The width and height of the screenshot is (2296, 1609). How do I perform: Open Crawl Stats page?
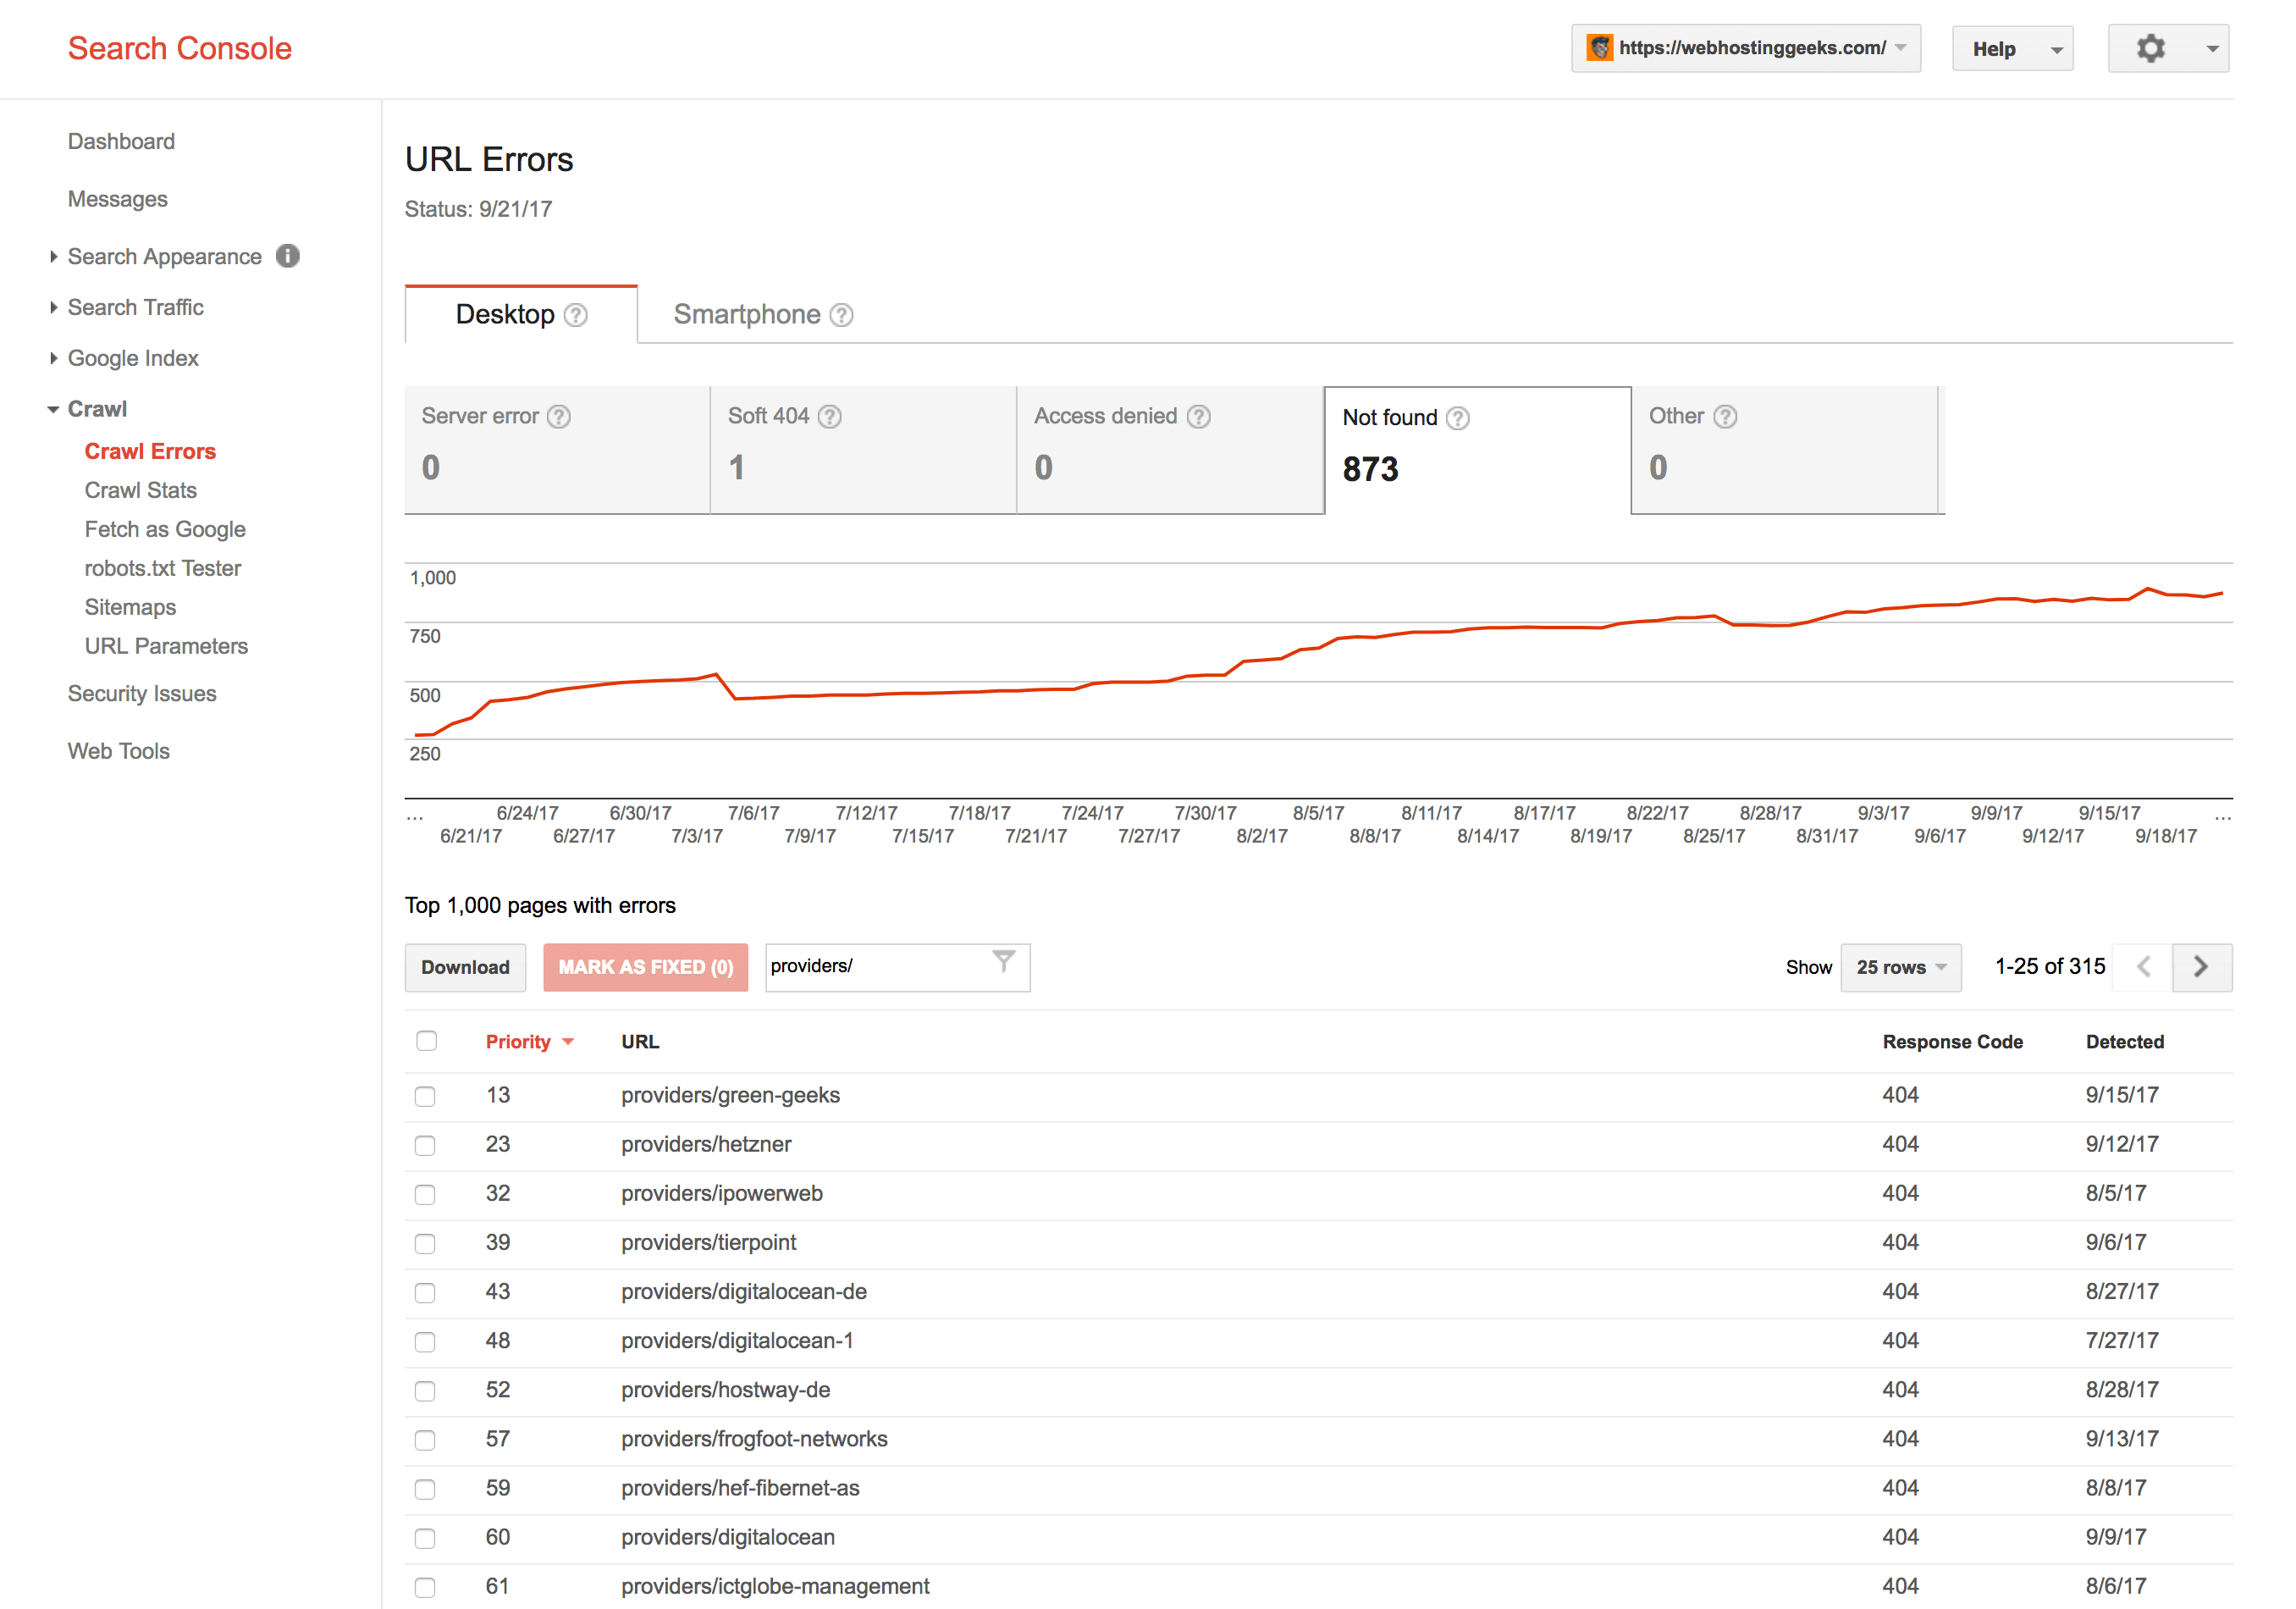tap(140, 490)
